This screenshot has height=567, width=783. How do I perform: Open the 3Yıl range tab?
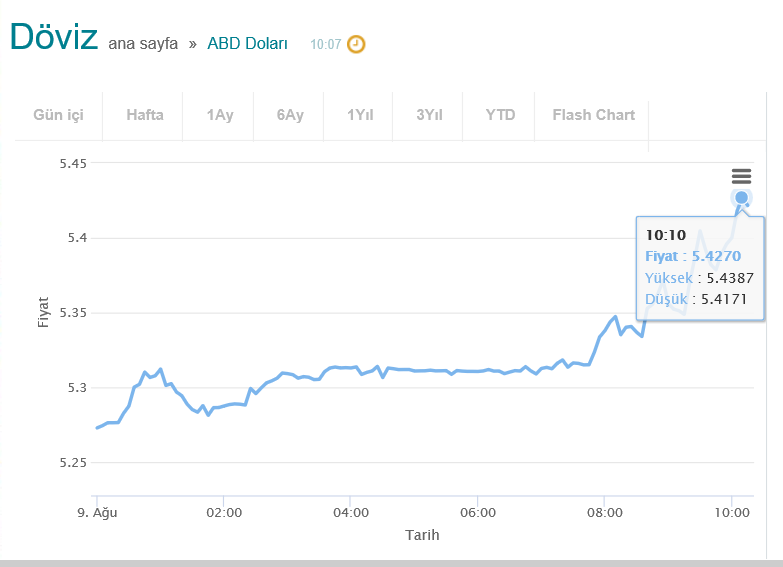429,115
